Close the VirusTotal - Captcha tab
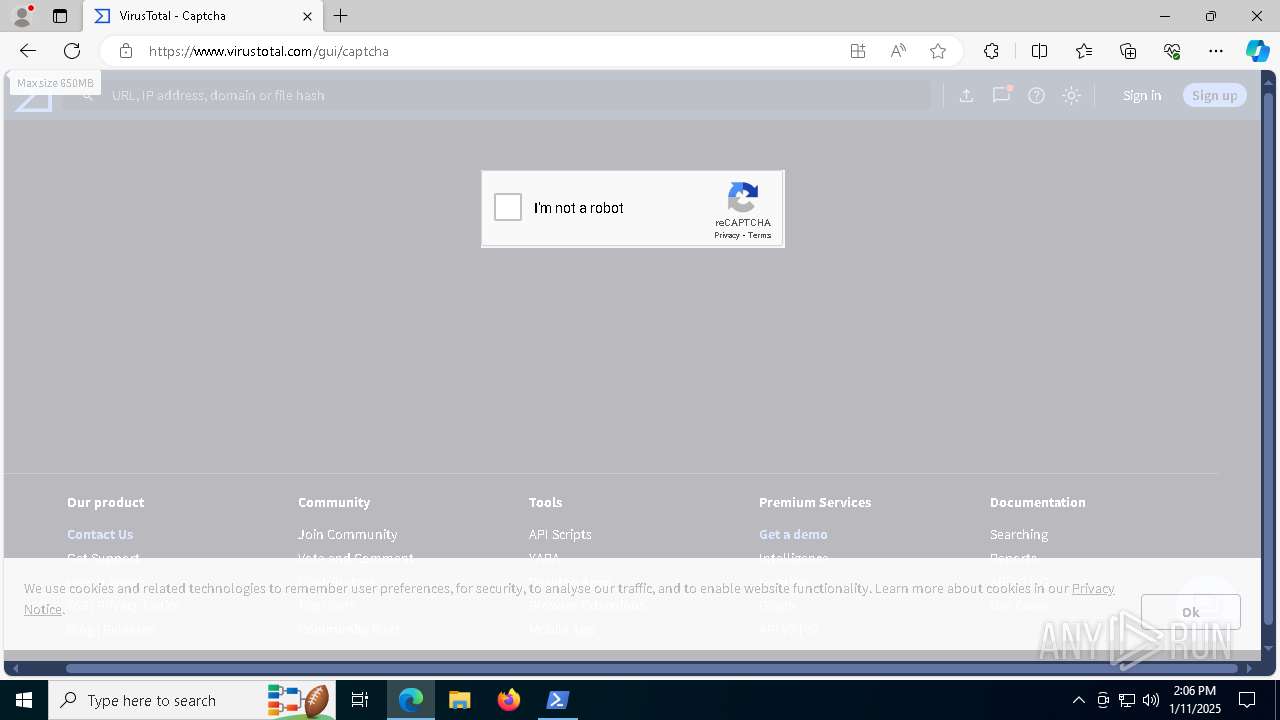Screen dimensions: 1280x720 307,16
